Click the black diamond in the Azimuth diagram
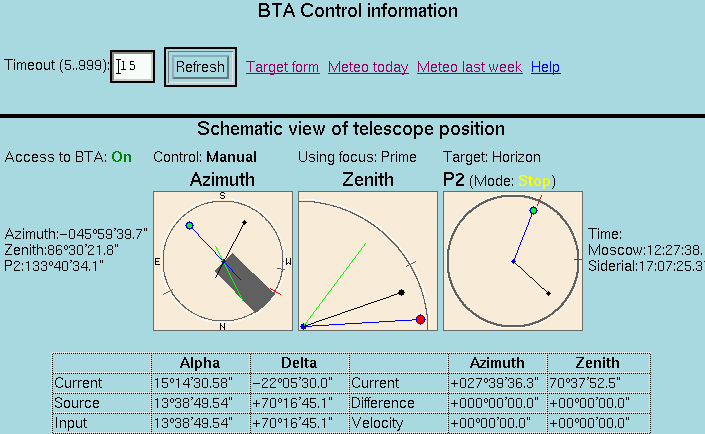The height and width of the screenshot is (434, 705). tap(245, 223)
